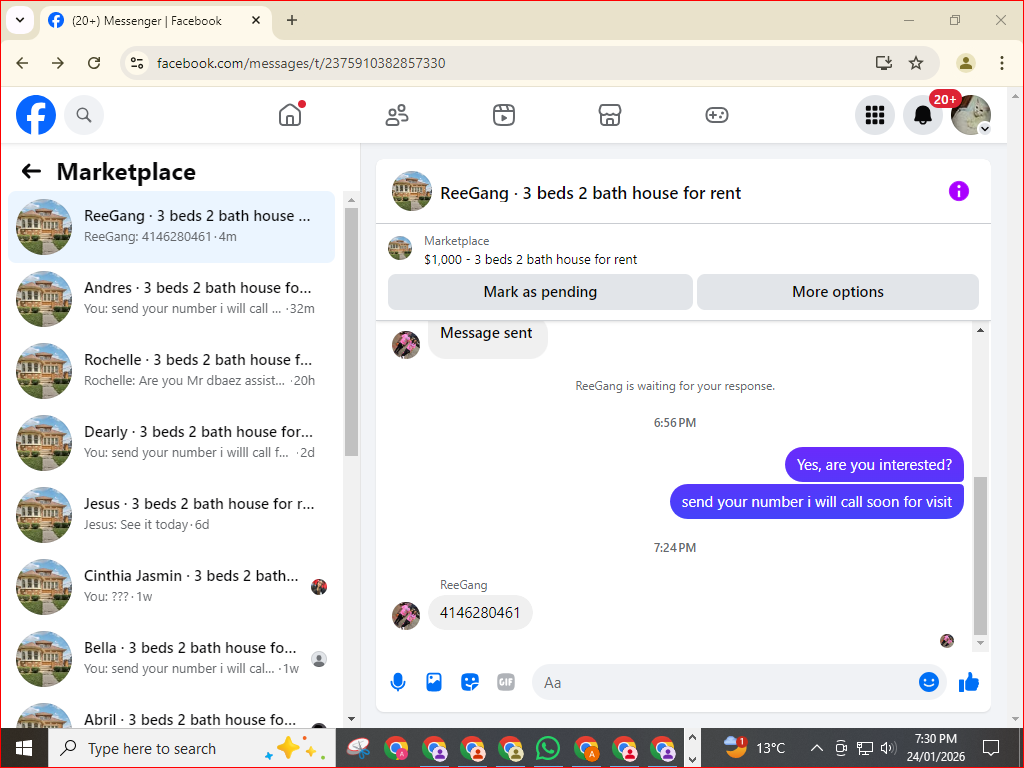Open the Friends icon in top navigation
The width and height of the screenshot is (1024, 768).
[x=397, y=115]
